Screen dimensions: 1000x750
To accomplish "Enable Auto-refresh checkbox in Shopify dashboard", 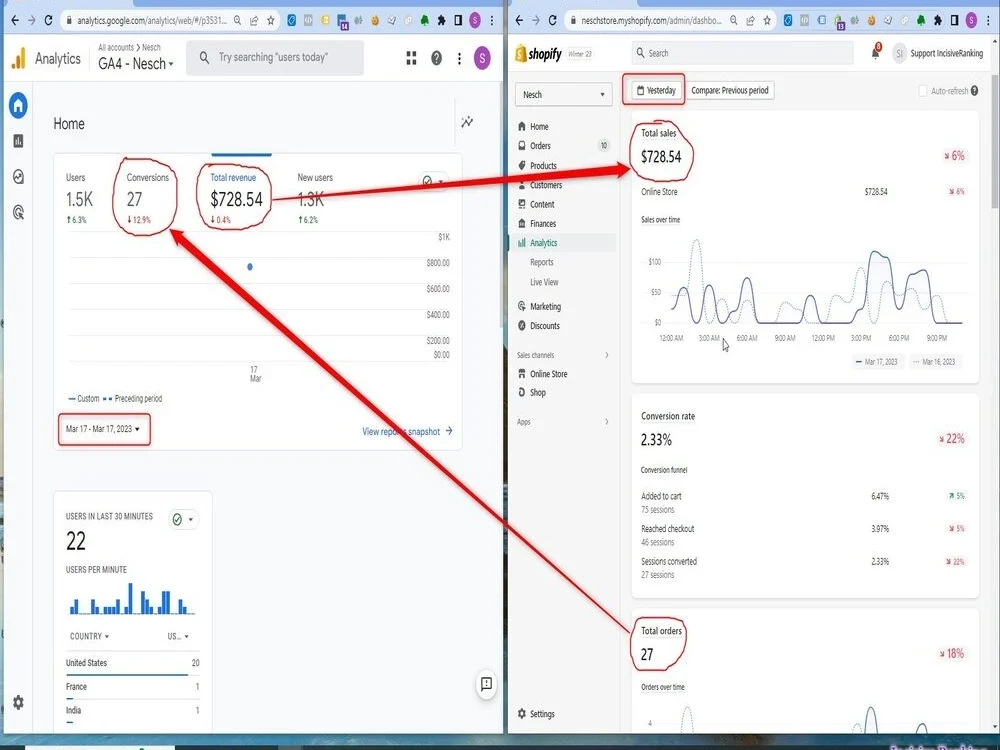I will pyautogui.click(x=922, y=91).
